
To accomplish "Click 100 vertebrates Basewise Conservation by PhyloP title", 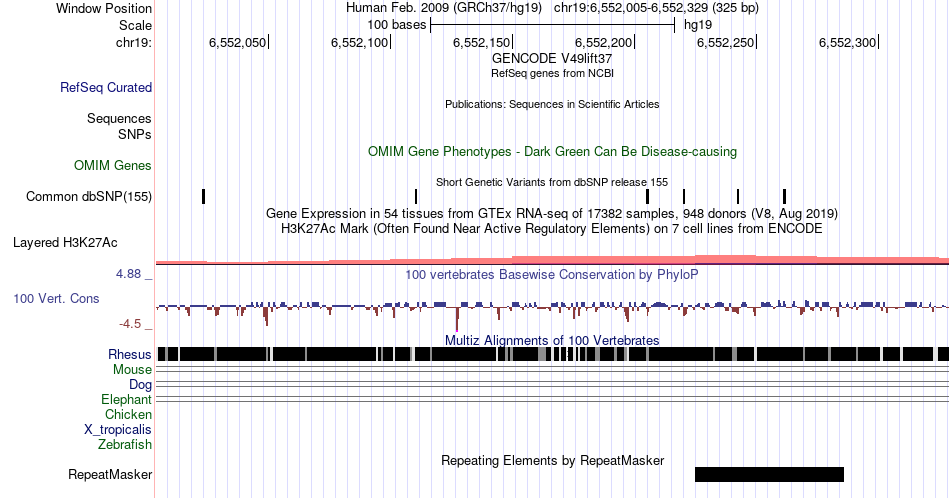I will pyautogui.click(x=552, y=274).
